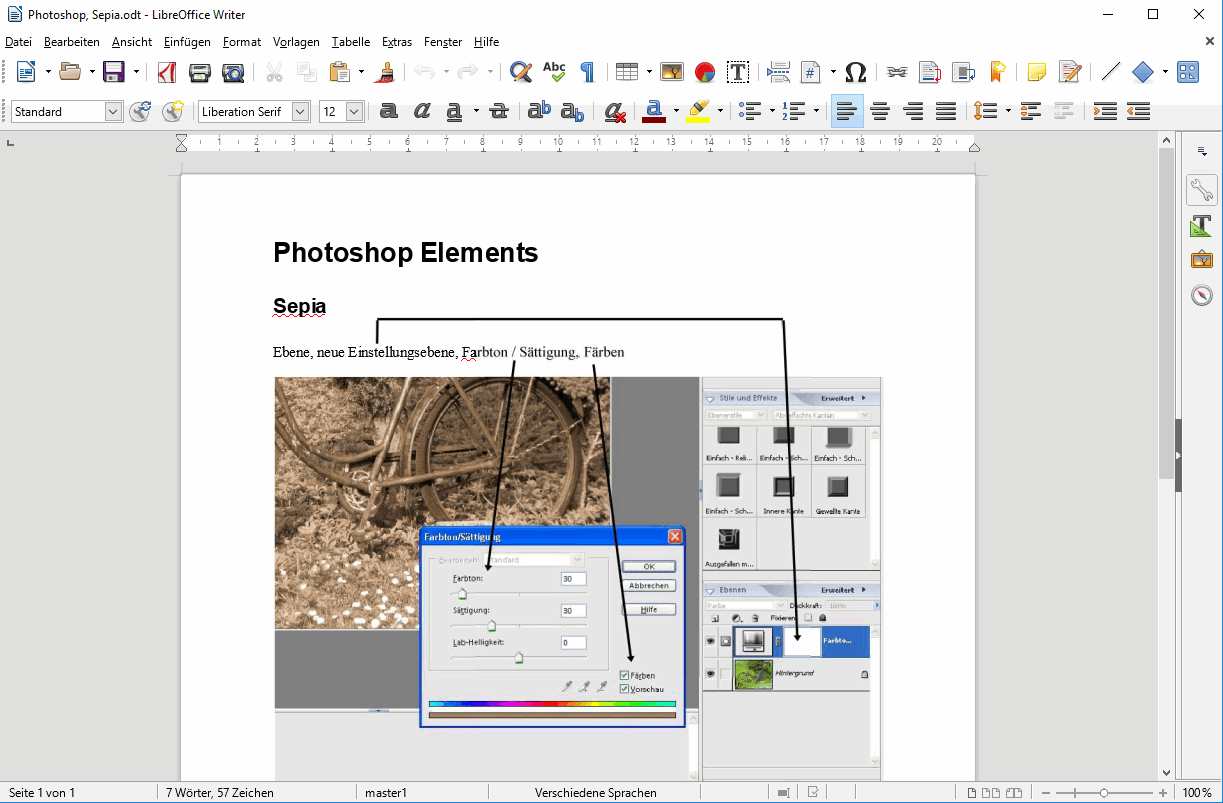
Task: Click Show Draw Functions icon
Action: [1188, 72]
